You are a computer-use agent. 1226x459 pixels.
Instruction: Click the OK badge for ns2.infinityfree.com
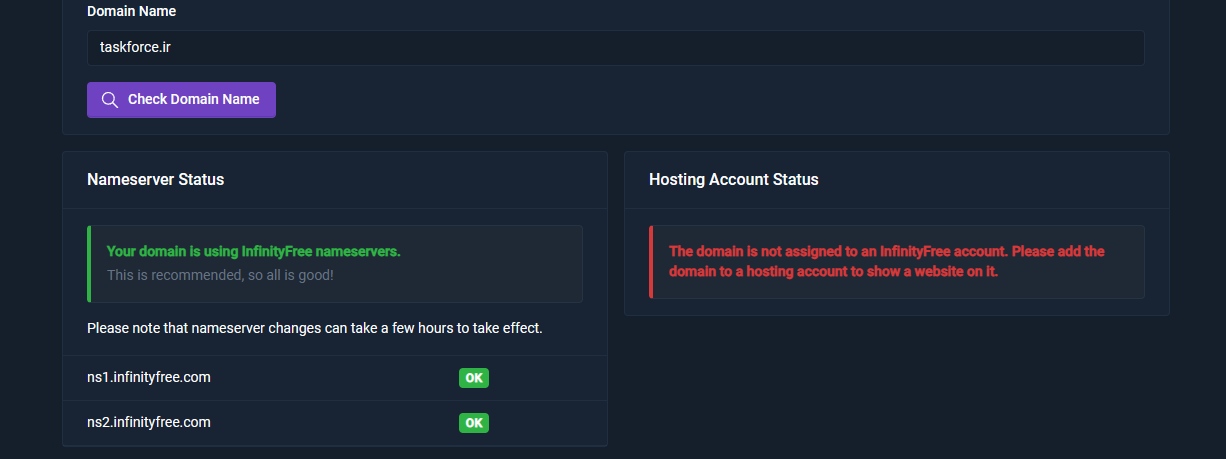(474, 423)
